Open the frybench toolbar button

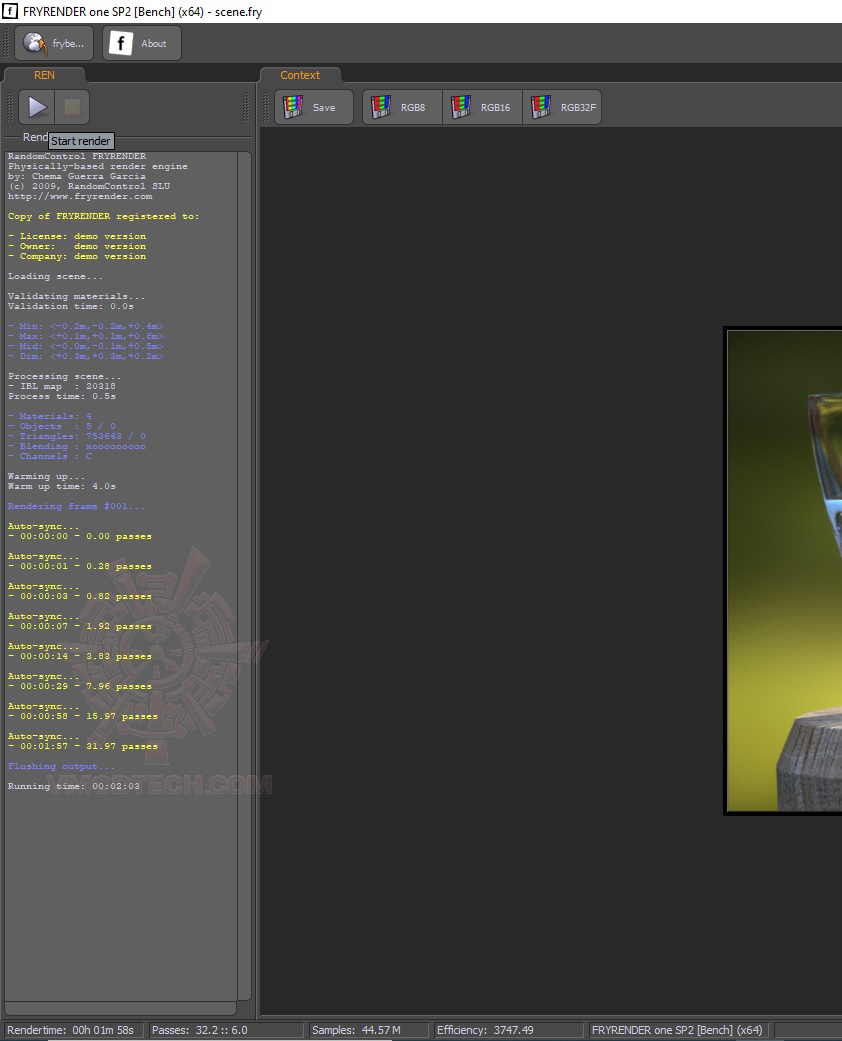[x=54, y=43]
